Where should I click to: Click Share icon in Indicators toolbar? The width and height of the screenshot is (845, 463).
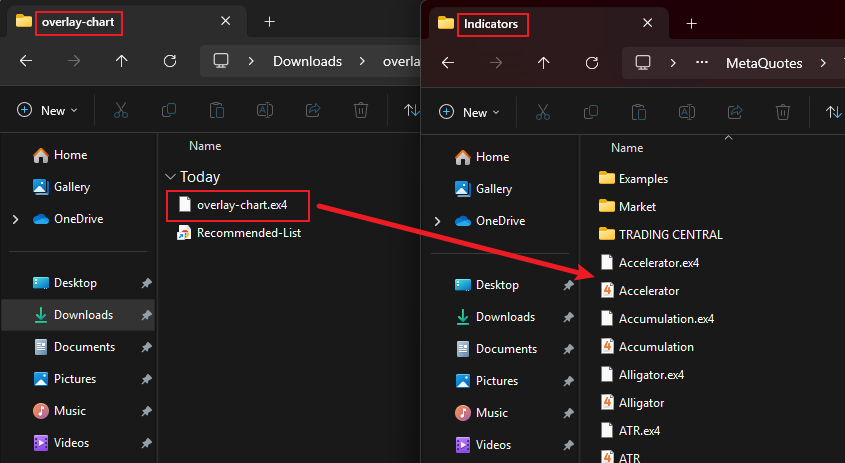(735, 113)
